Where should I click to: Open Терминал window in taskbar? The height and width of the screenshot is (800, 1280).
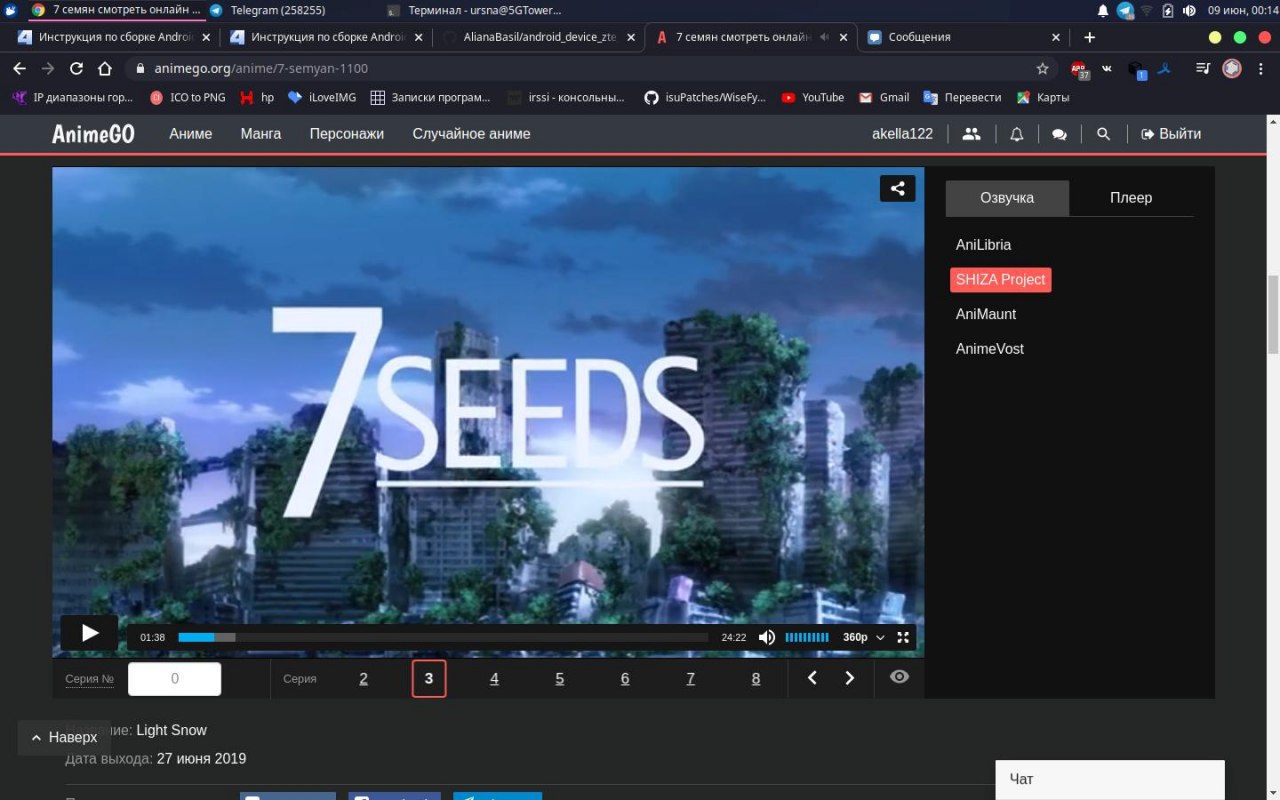click(473, 10)
